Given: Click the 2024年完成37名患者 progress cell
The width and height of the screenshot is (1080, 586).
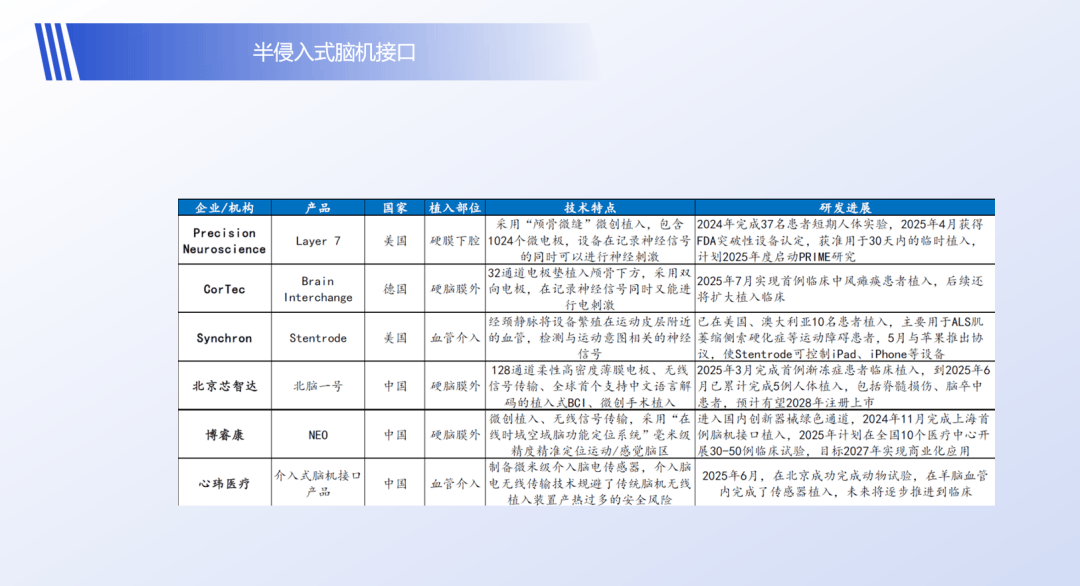Looking at the screenshot, I should click(845, 240).
